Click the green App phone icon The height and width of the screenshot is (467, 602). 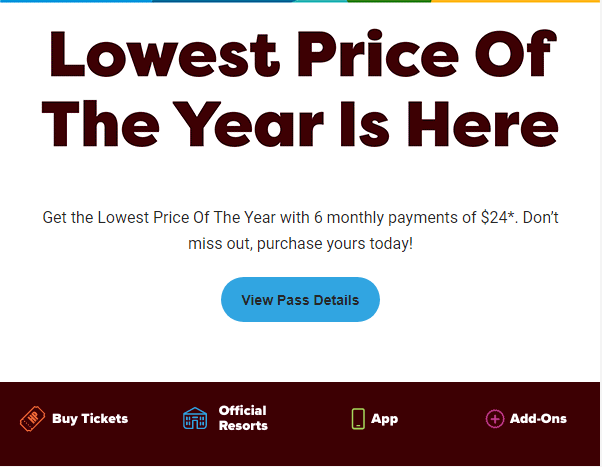coord(358,418)
